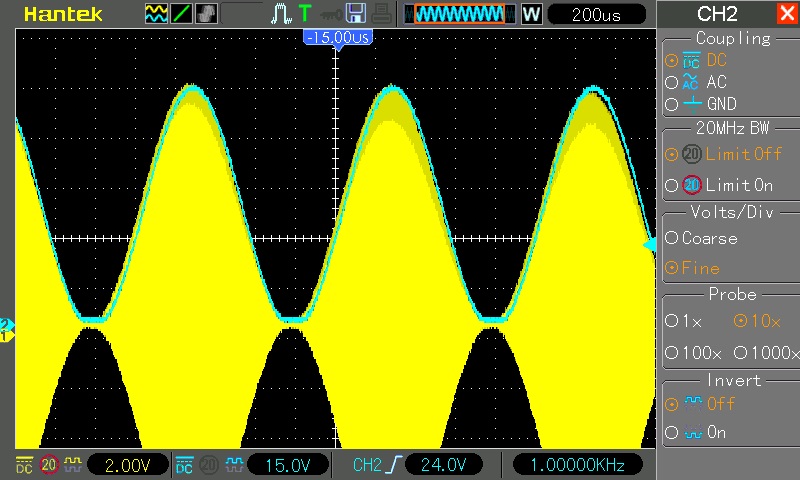Click the 200us timebase readout
This screenshot has height=480, width=800.
point(598,14)
